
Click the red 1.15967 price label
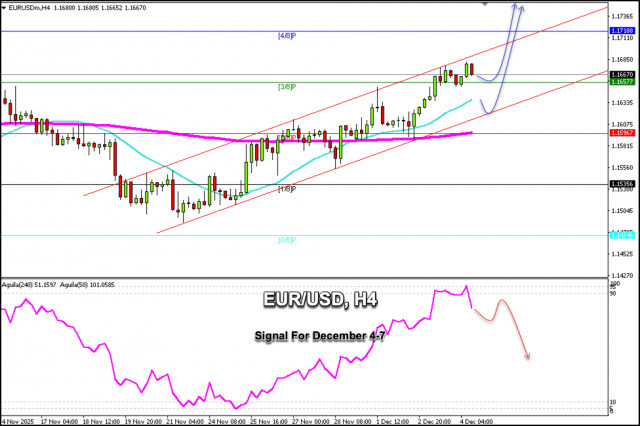(x=622, y=133)
